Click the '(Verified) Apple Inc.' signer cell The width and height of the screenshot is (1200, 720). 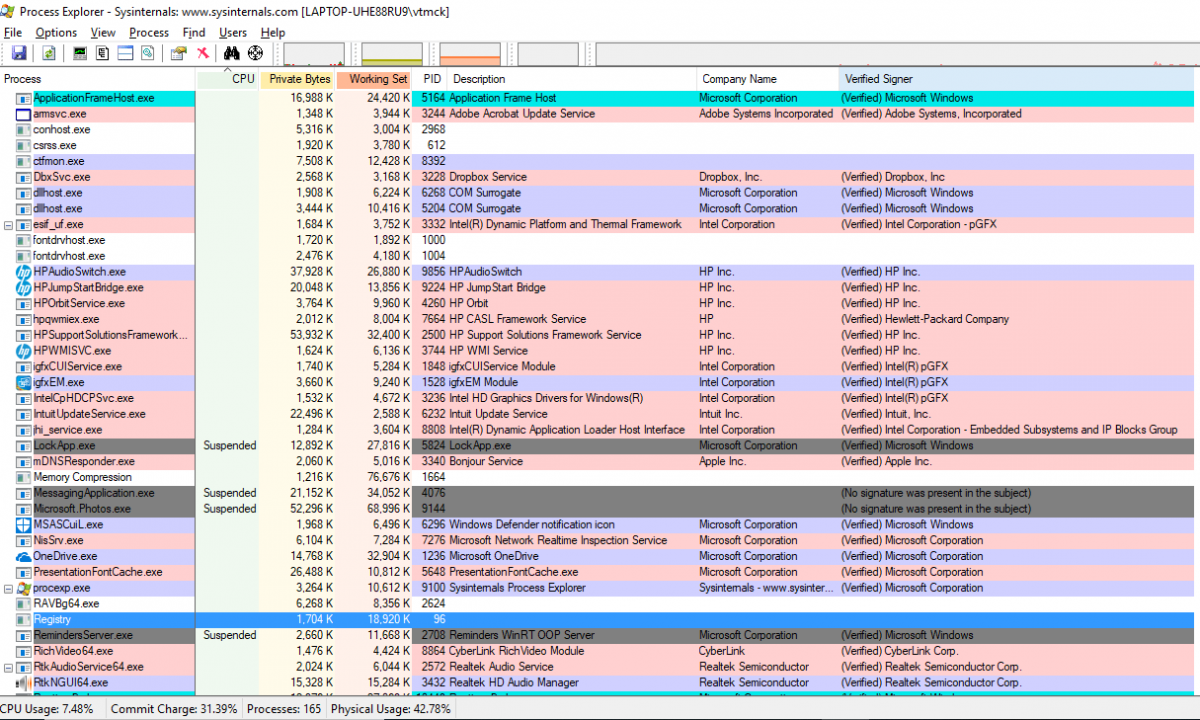coord(886,462)
